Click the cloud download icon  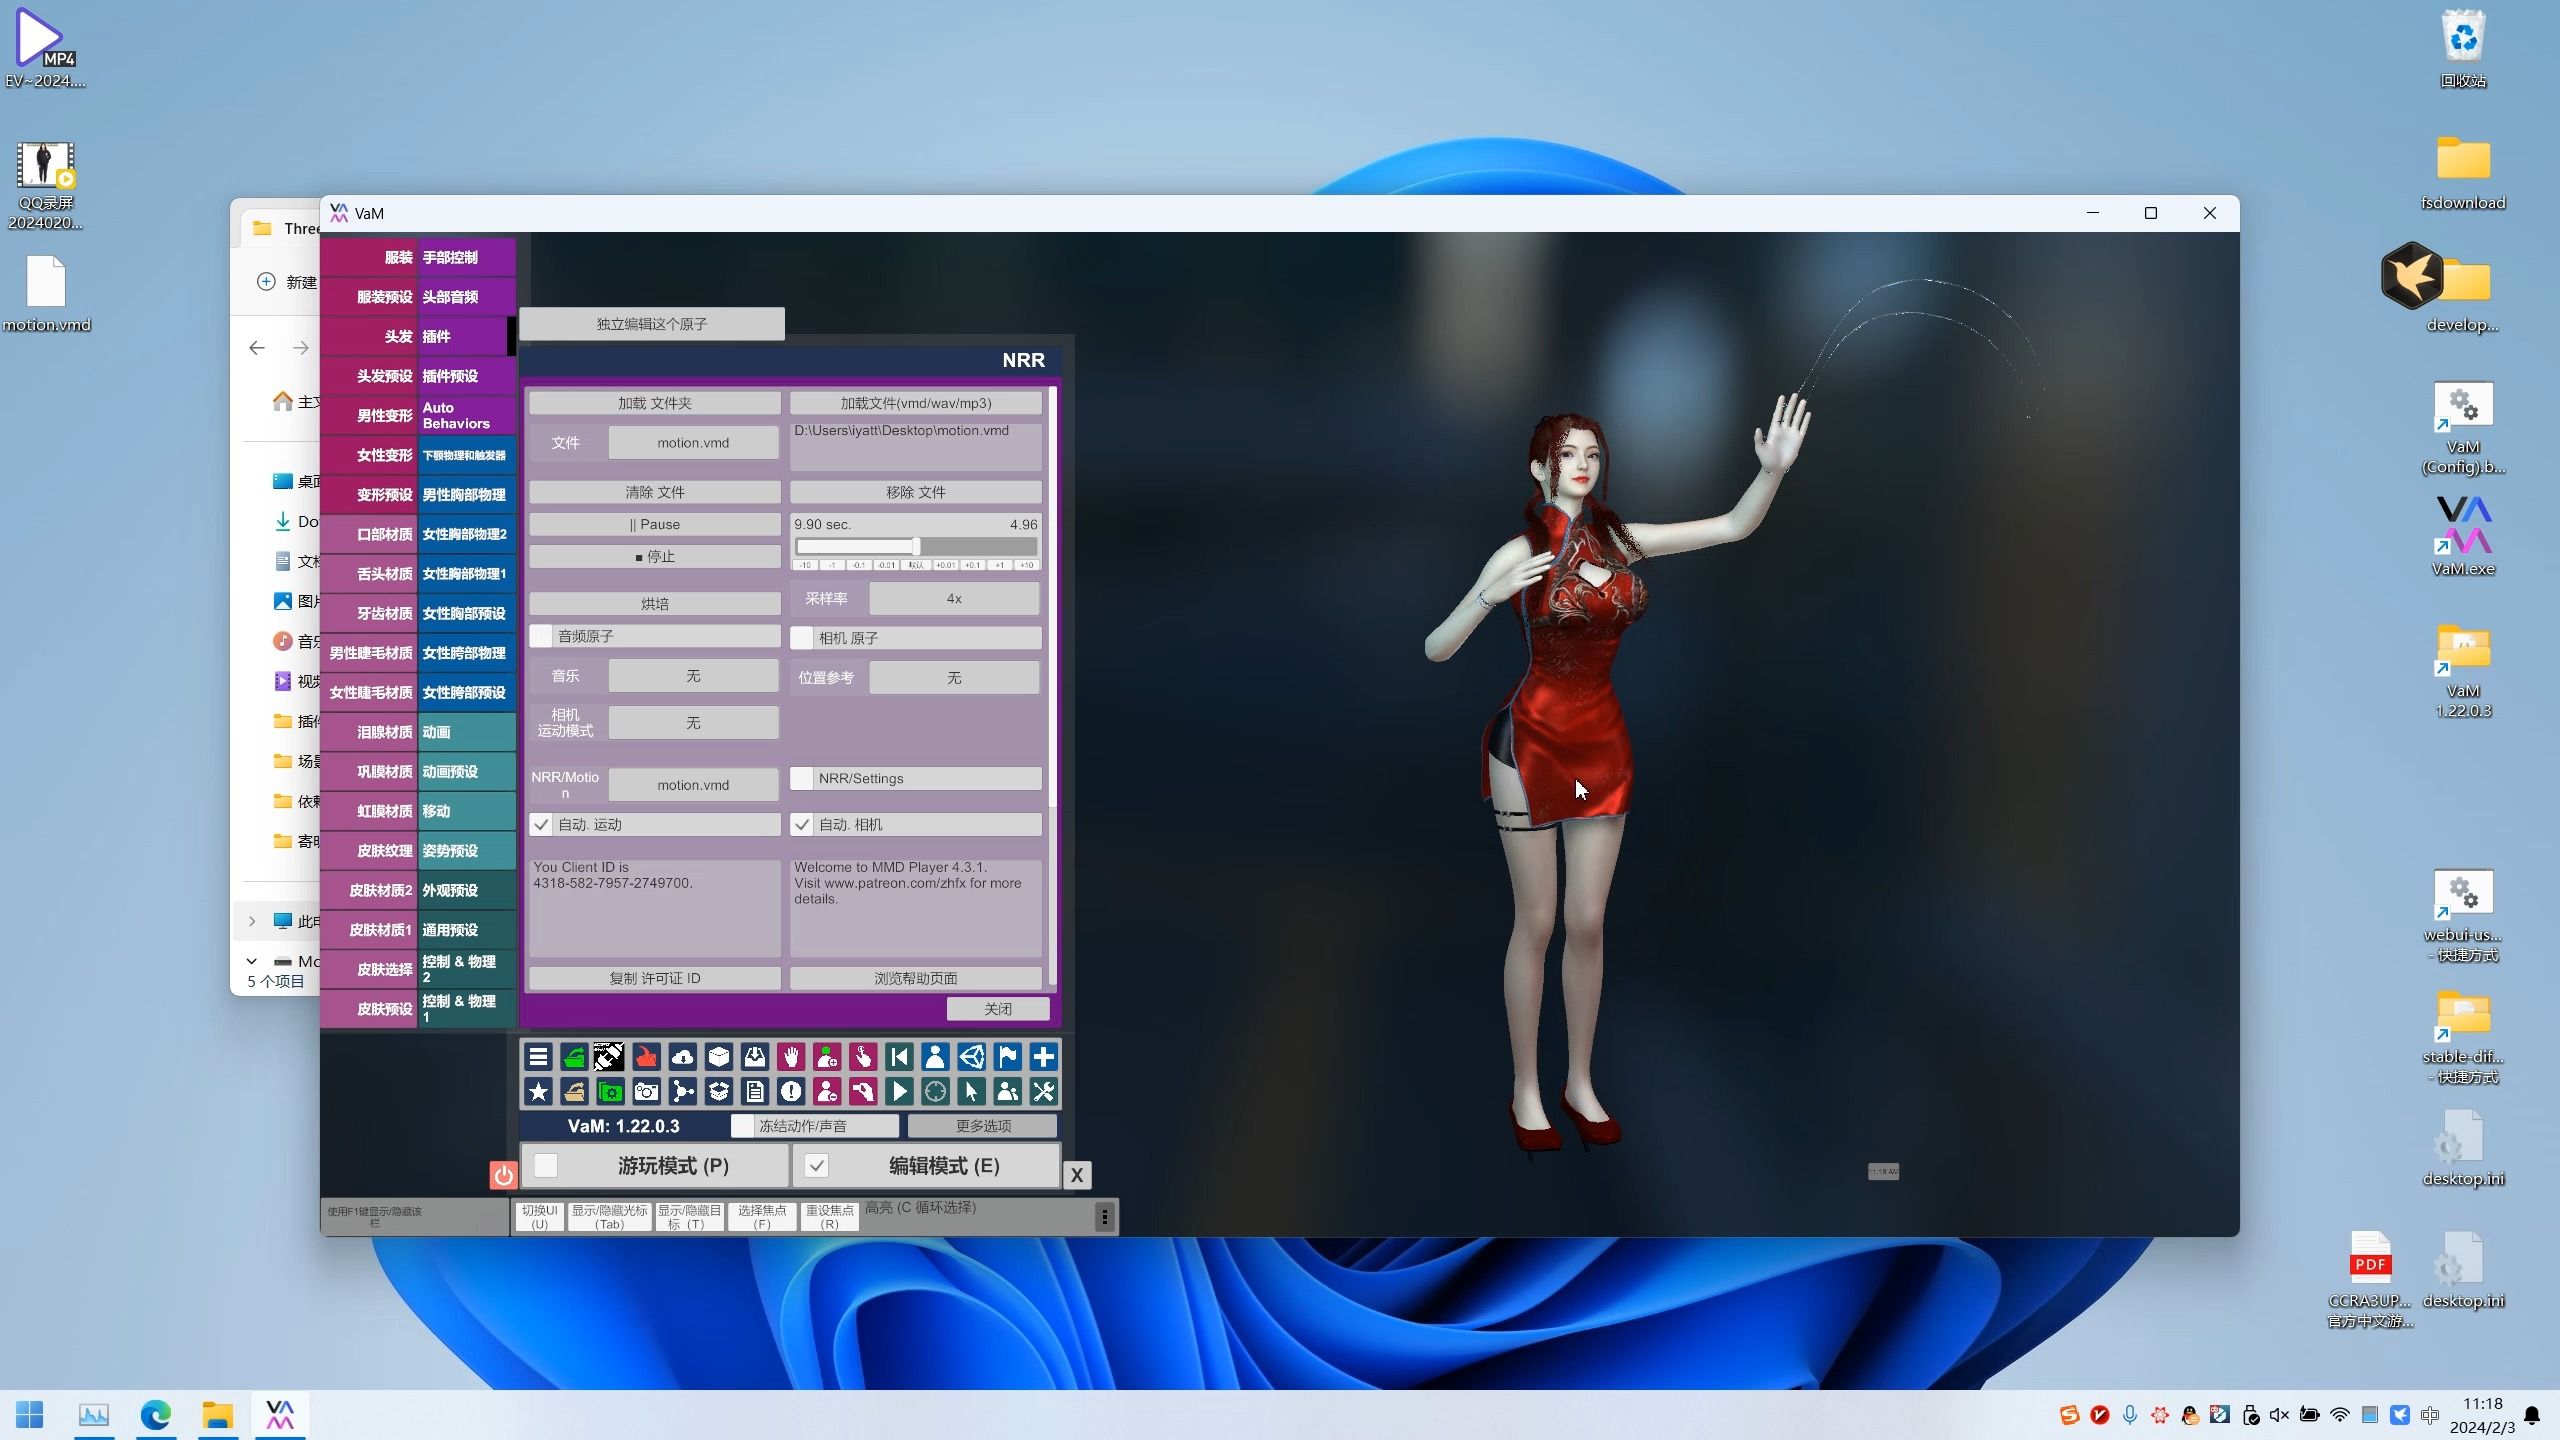tap(682, 1057)
